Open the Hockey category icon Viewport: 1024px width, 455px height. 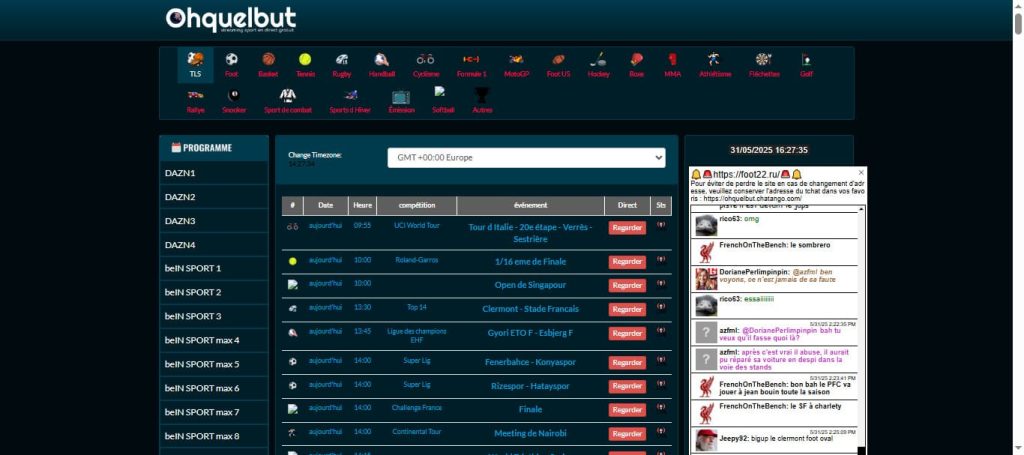pos(598,59)
